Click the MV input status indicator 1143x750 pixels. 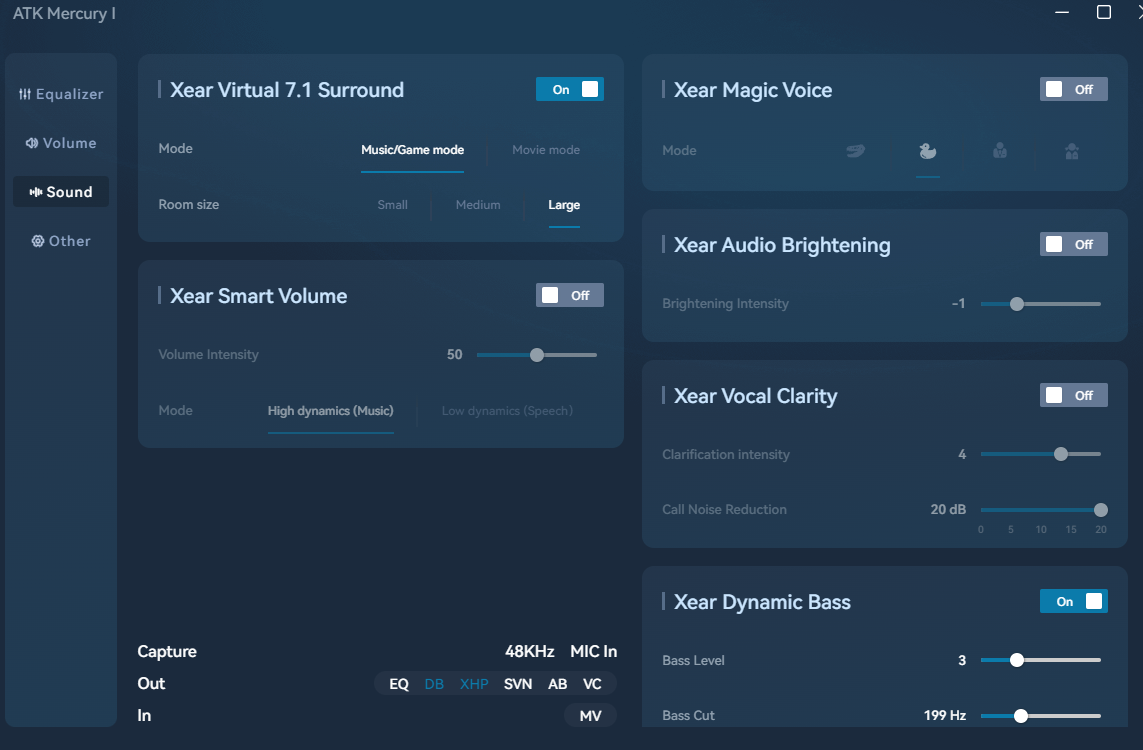[590, 716]
